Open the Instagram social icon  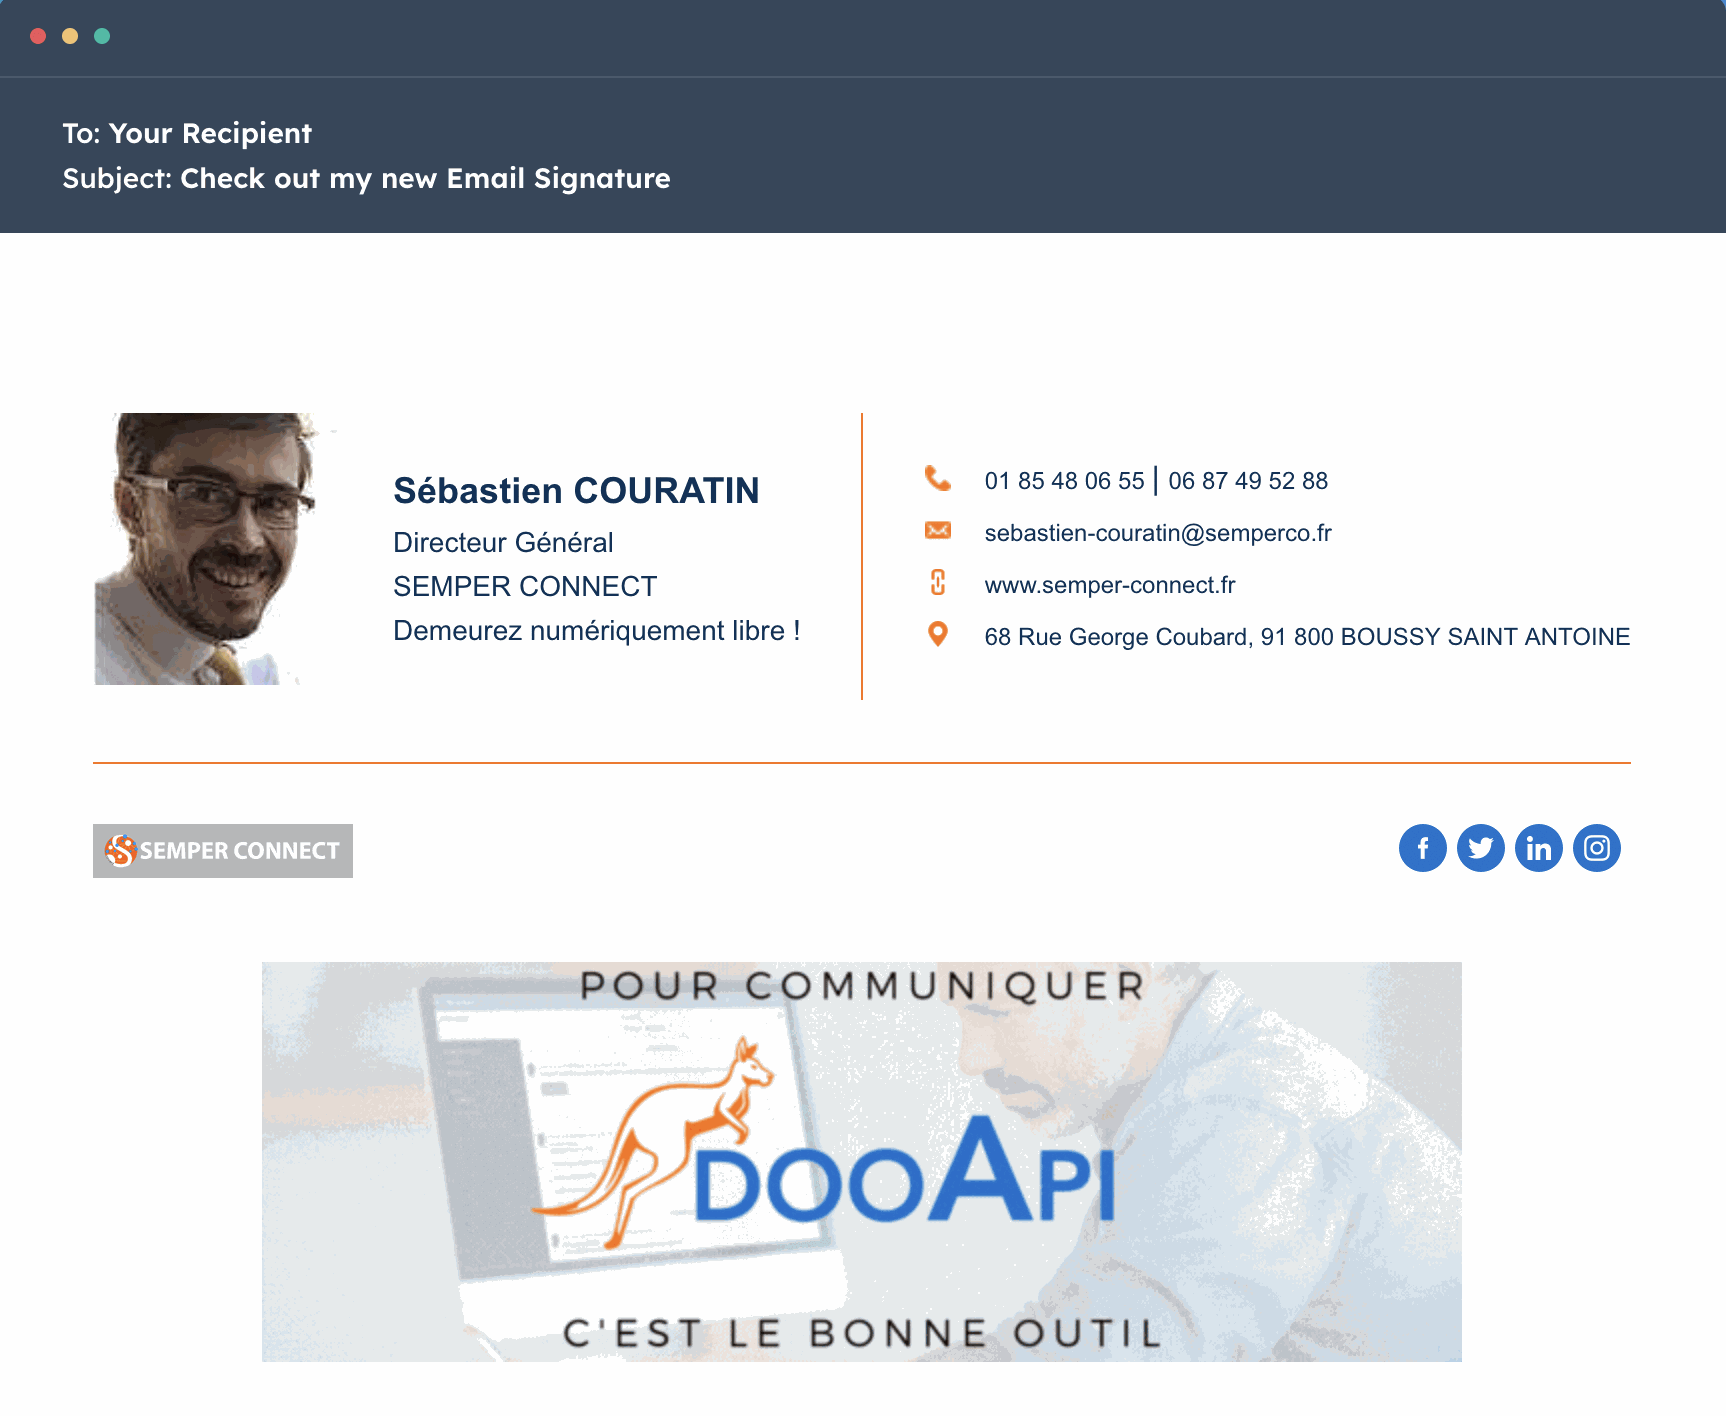[1596, 848]
